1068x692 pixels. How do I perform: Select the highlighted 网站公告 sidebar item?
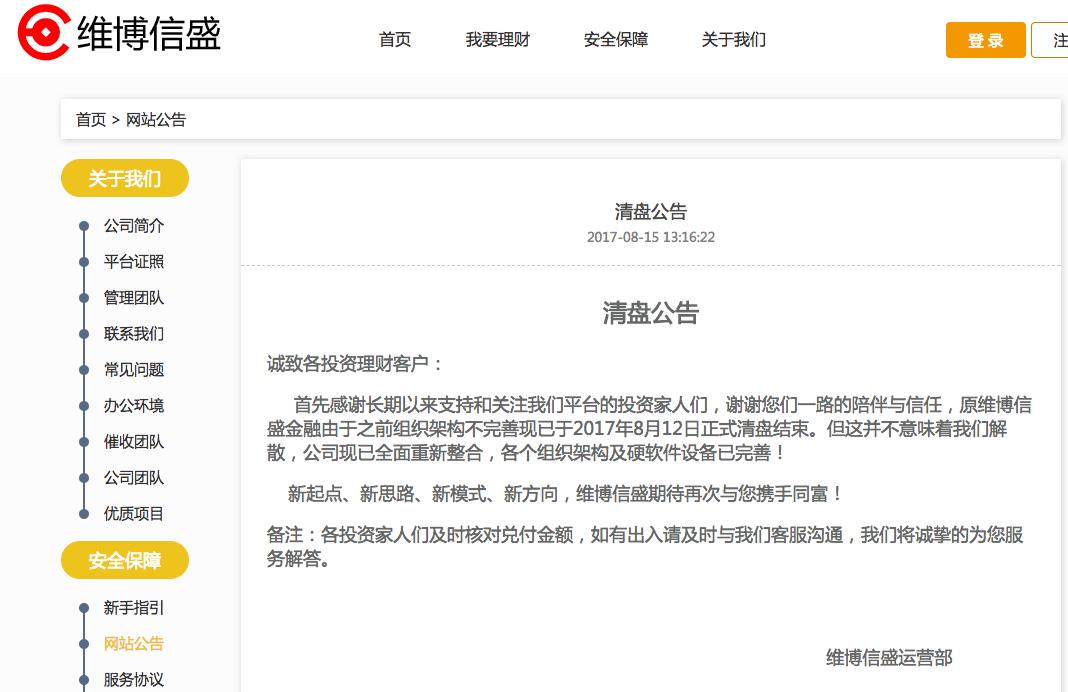pyautogui.click(x=133, y=644)
